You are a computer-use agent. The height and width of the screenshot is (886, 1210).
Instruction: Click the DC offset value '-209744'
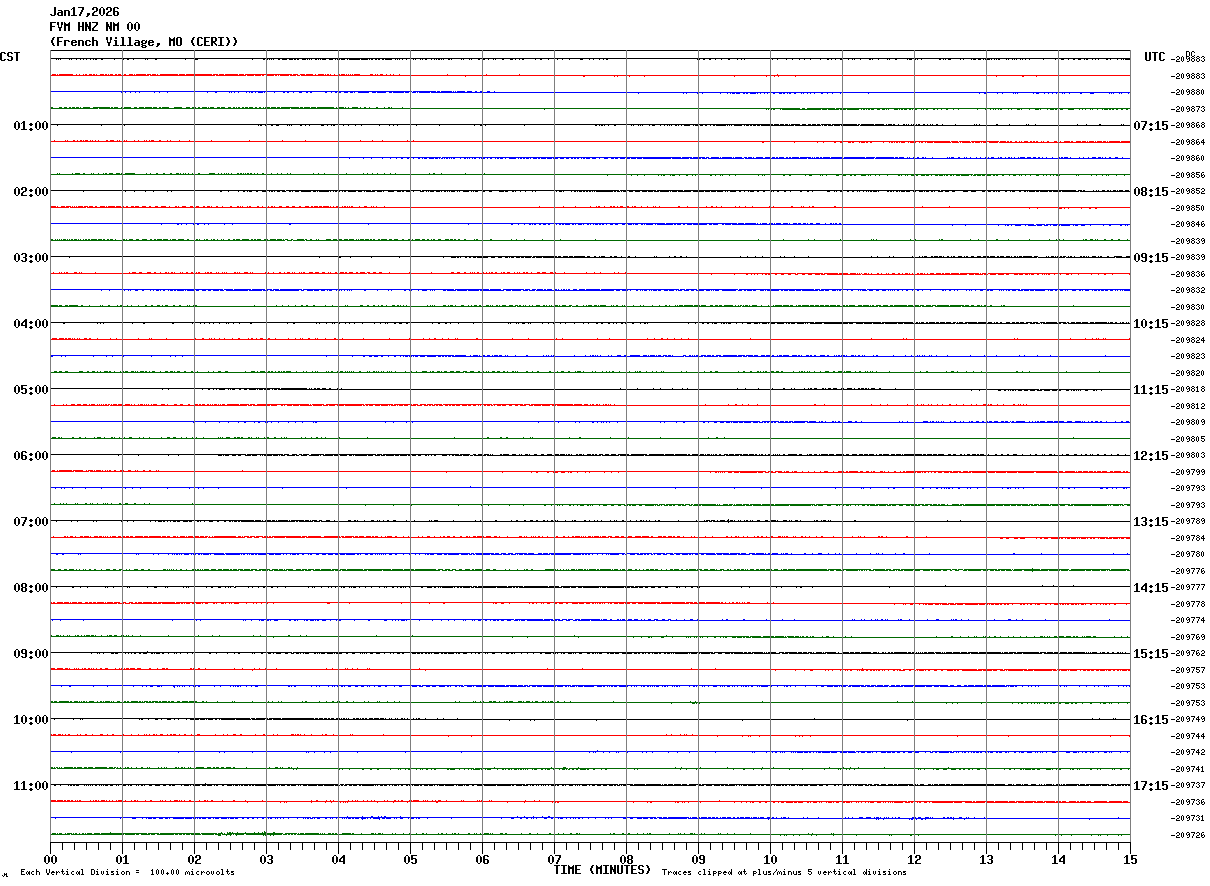coord(1189,736)
